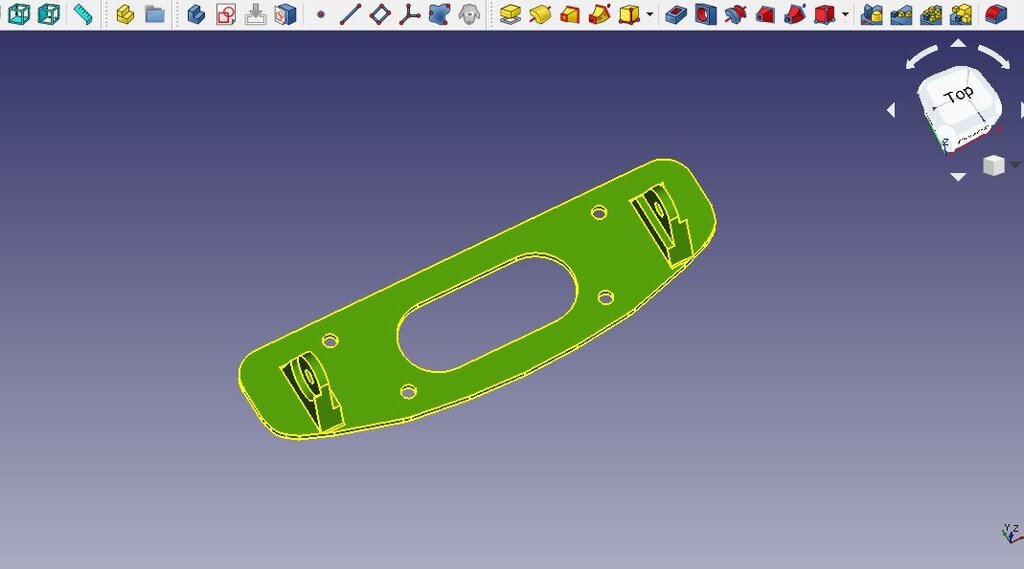Viewport: 1024px width, 569px height.
Task: Select the Datum Plane tool
Action: [x=380, y=14]
